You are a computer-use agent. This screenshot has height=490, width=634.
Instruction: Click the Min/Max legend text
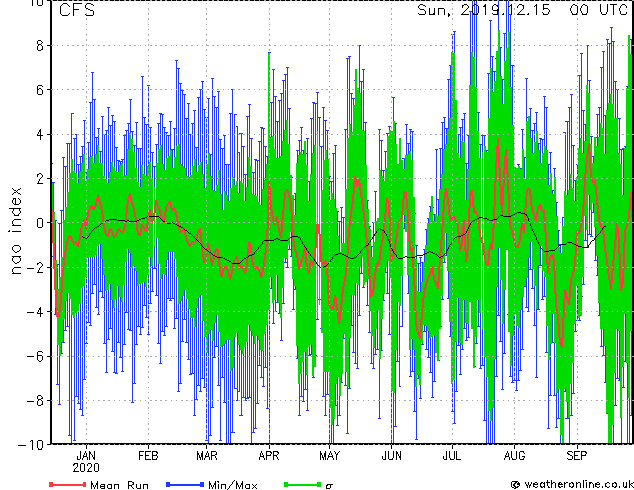[232, 485]
